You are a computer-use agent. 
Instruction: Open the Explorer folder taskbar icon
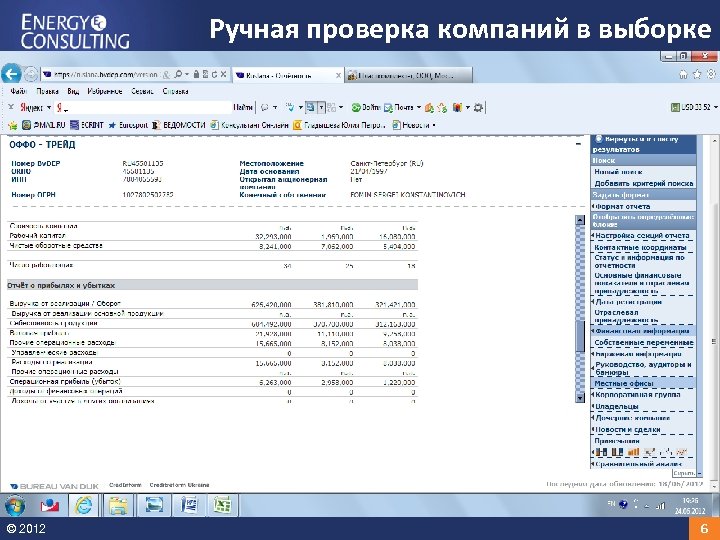point(118,506)
